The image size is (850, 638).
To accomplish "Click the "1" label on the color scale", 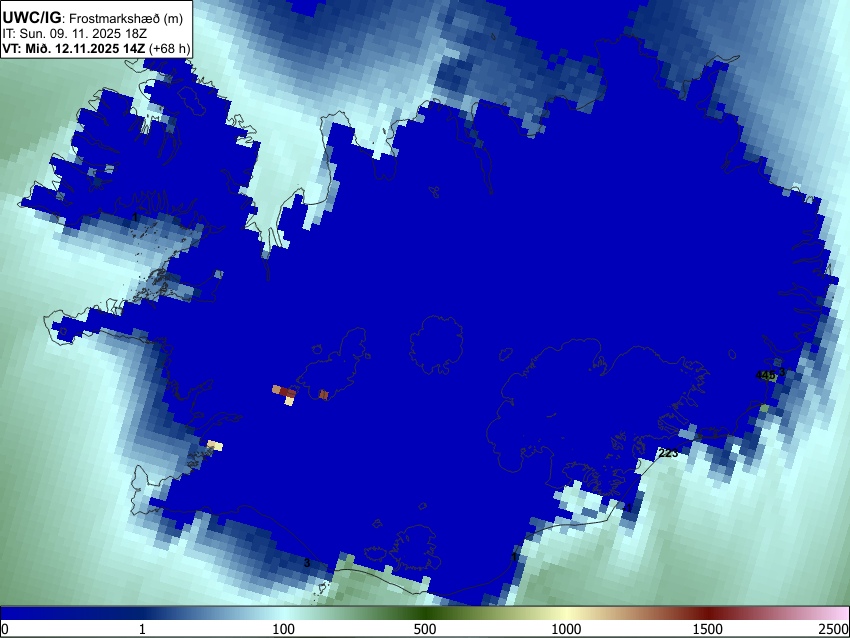I will tap(142, 629).
